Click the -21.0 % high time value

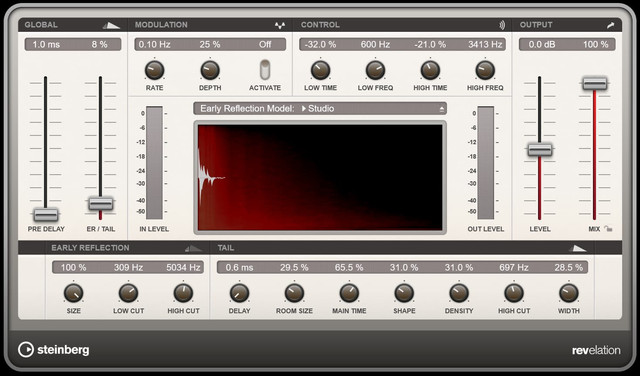click(430, 44)
